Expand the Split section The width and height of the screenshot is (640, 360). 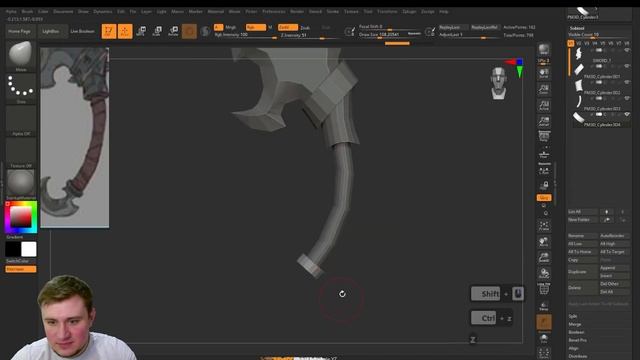coord(573,316)
